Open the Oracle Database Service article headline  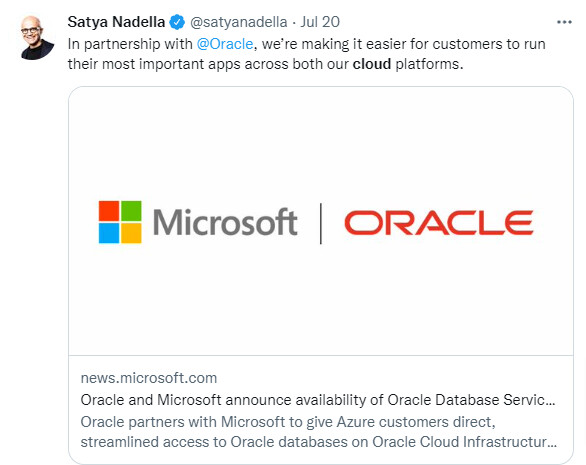318,400
